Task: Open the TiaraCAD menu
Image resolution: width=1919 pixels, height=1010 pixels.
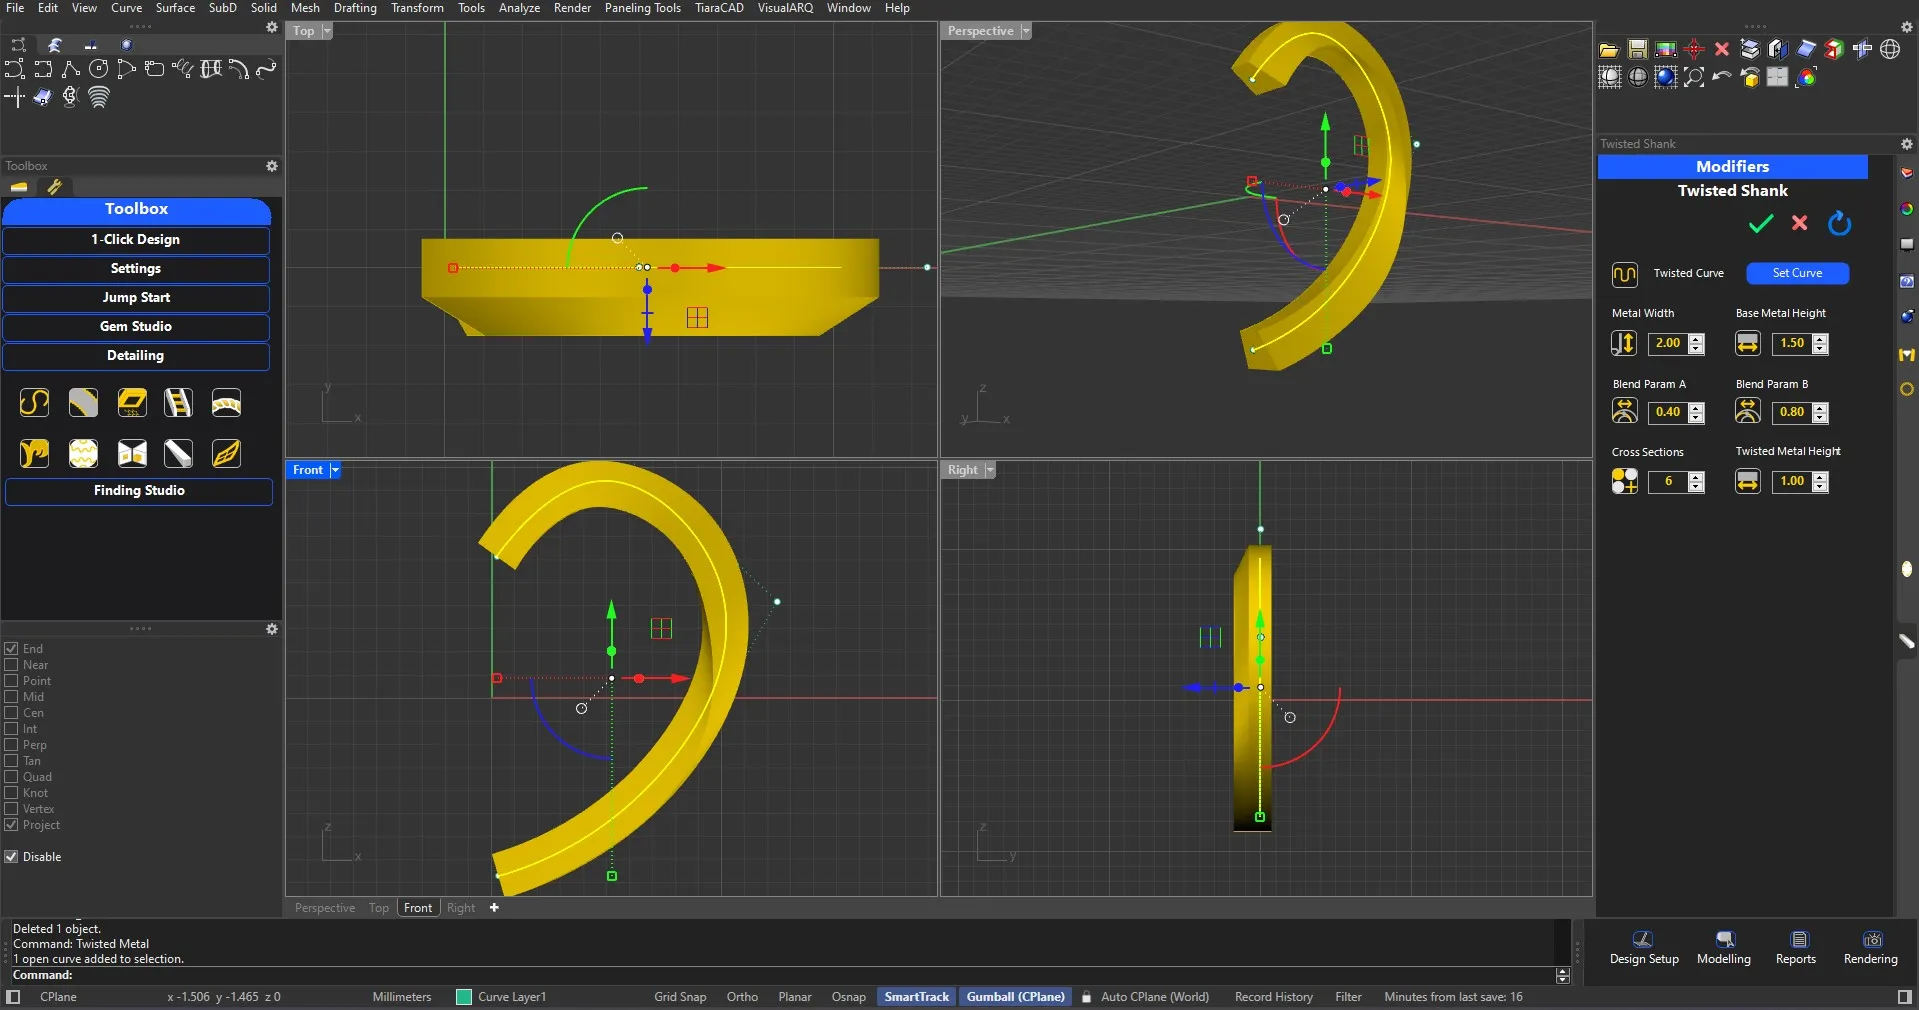Action: (x=719, y=8)
